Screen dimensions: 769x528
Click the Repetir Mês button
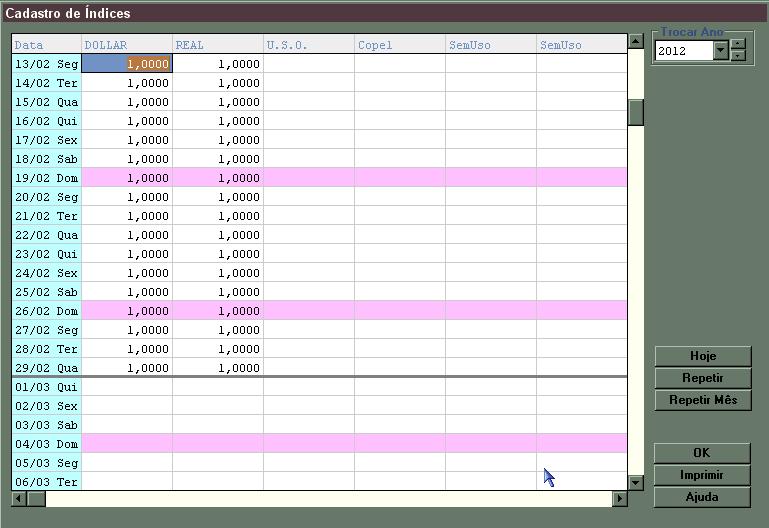click(703, 400)
